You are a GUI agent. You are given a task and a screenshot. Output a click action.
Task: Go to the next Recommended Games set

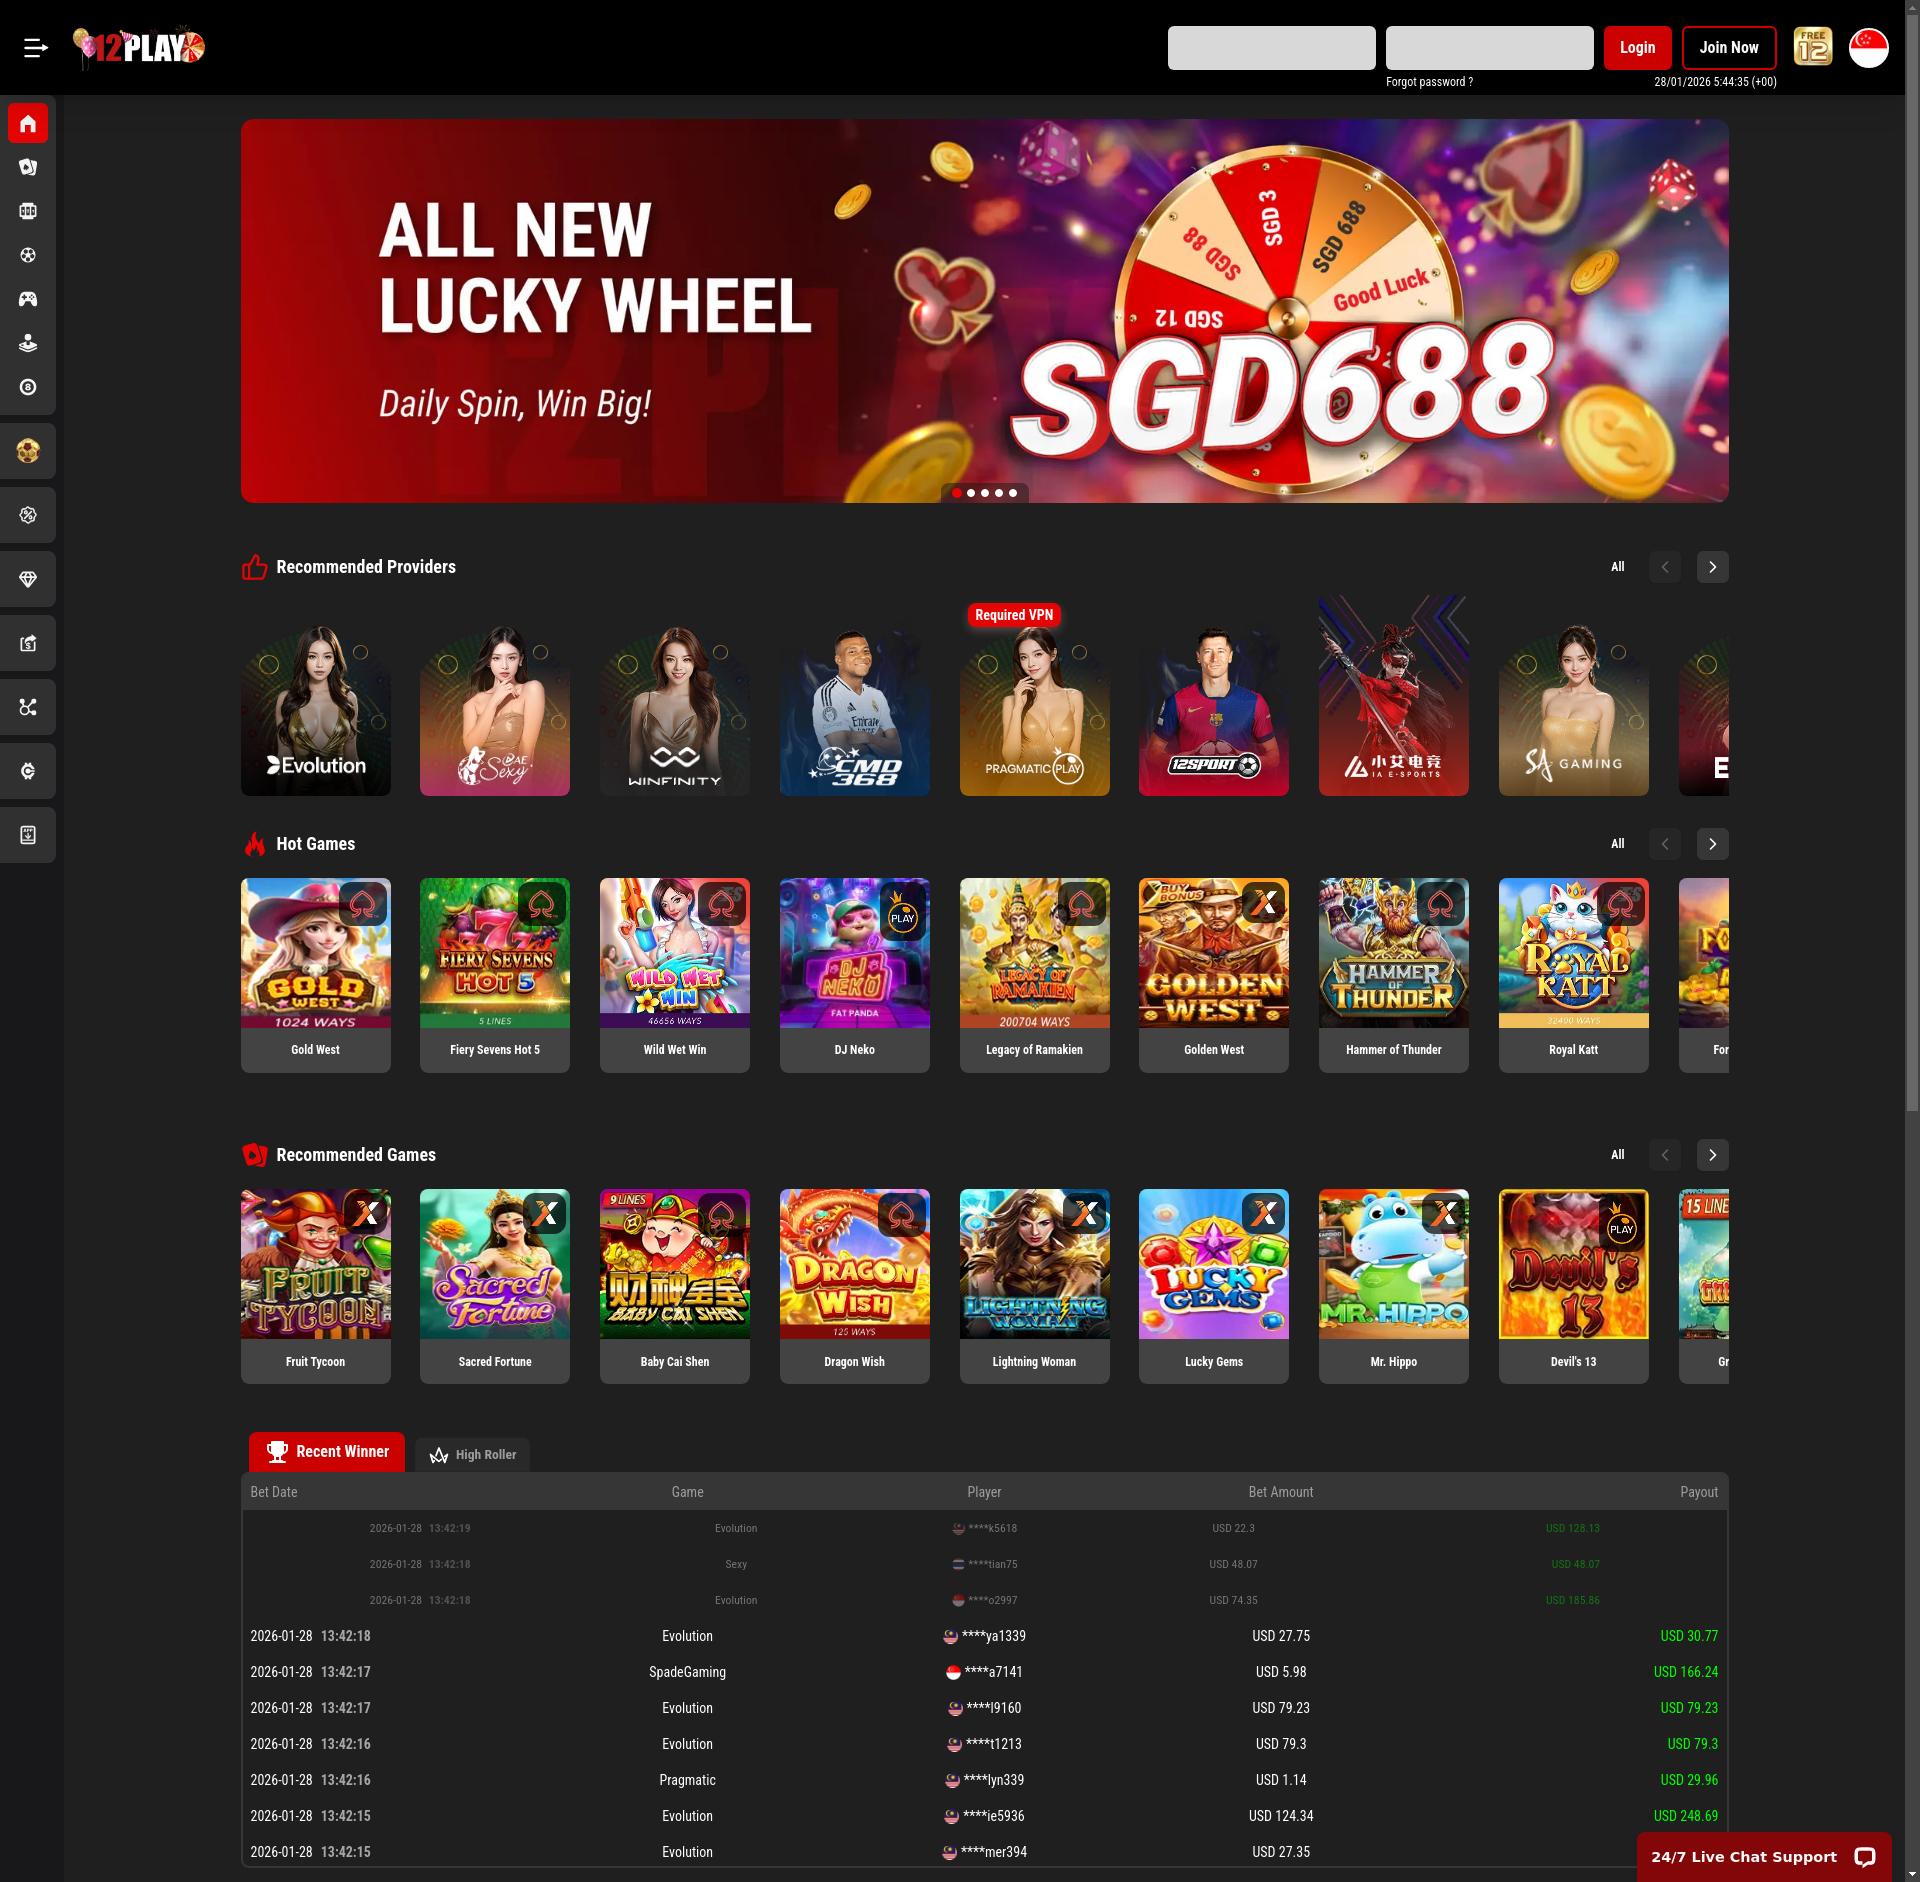click(1712, 1155)
